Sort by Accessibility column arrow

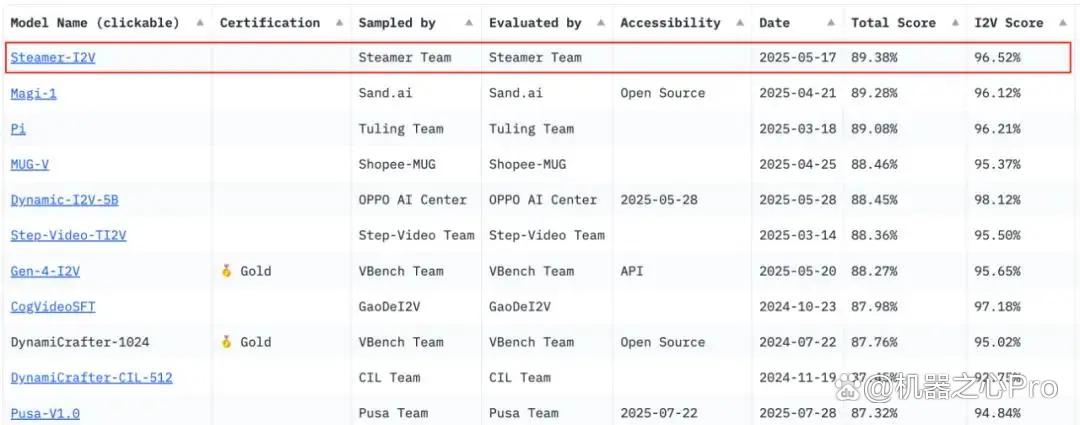tap(740, 23)
